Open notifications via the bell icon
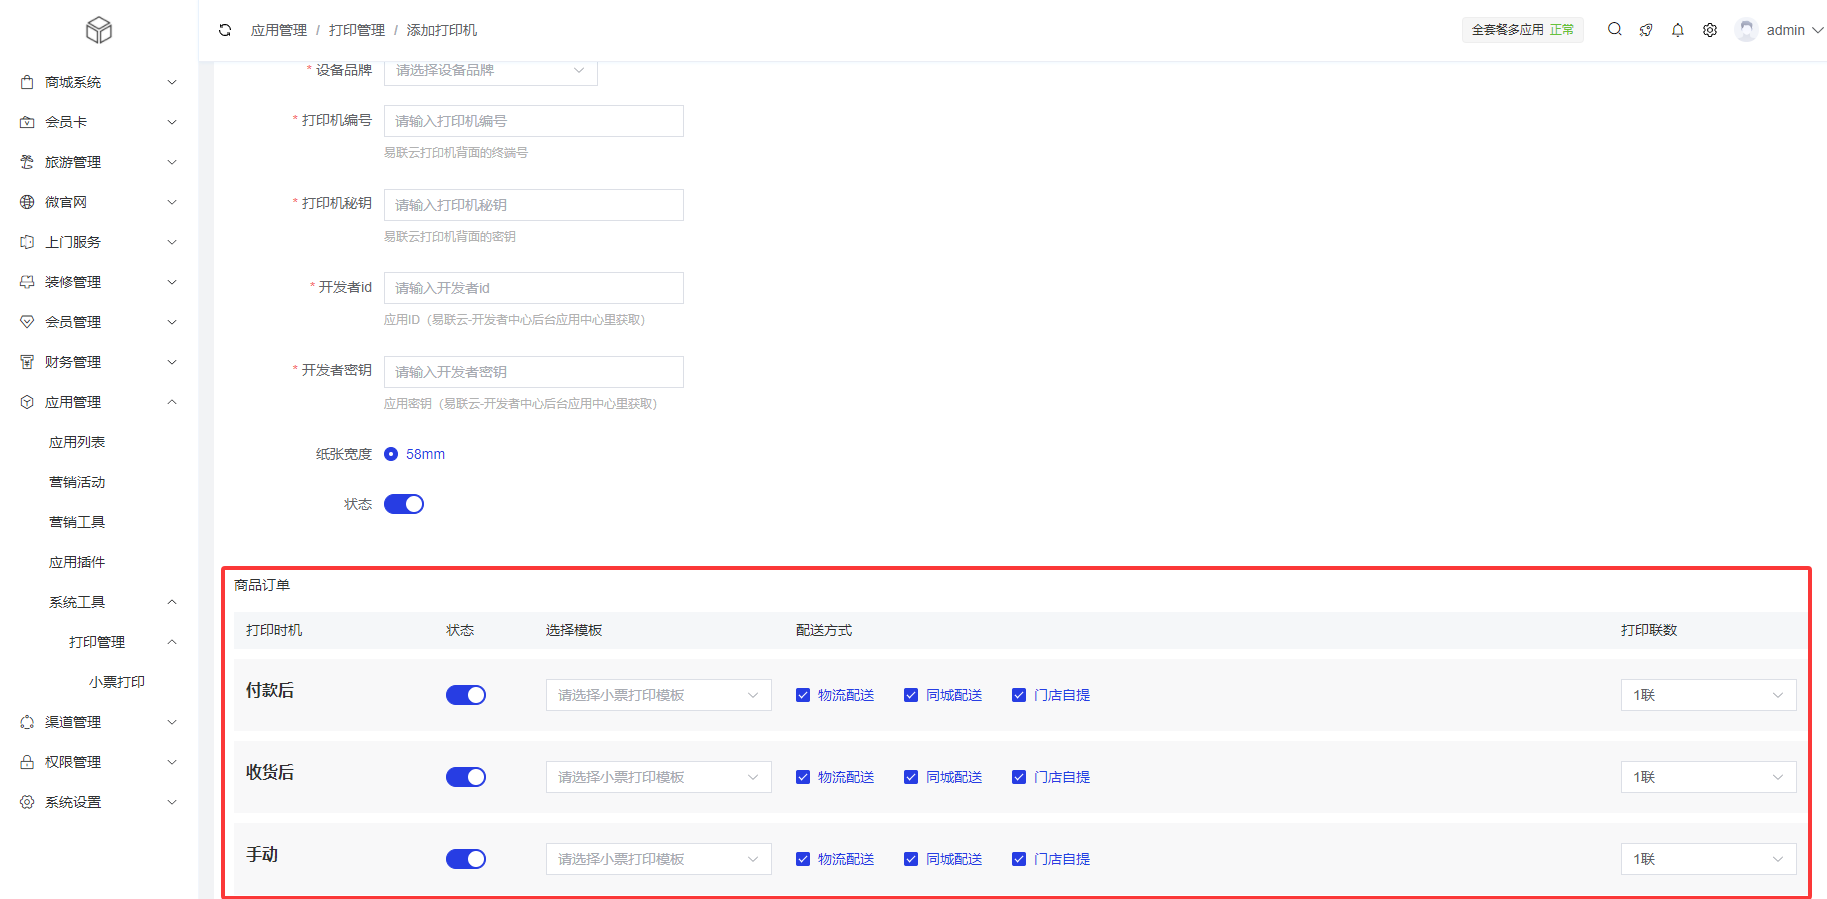This screenshot has height=899, width=1827. [x=1678, y=30]
